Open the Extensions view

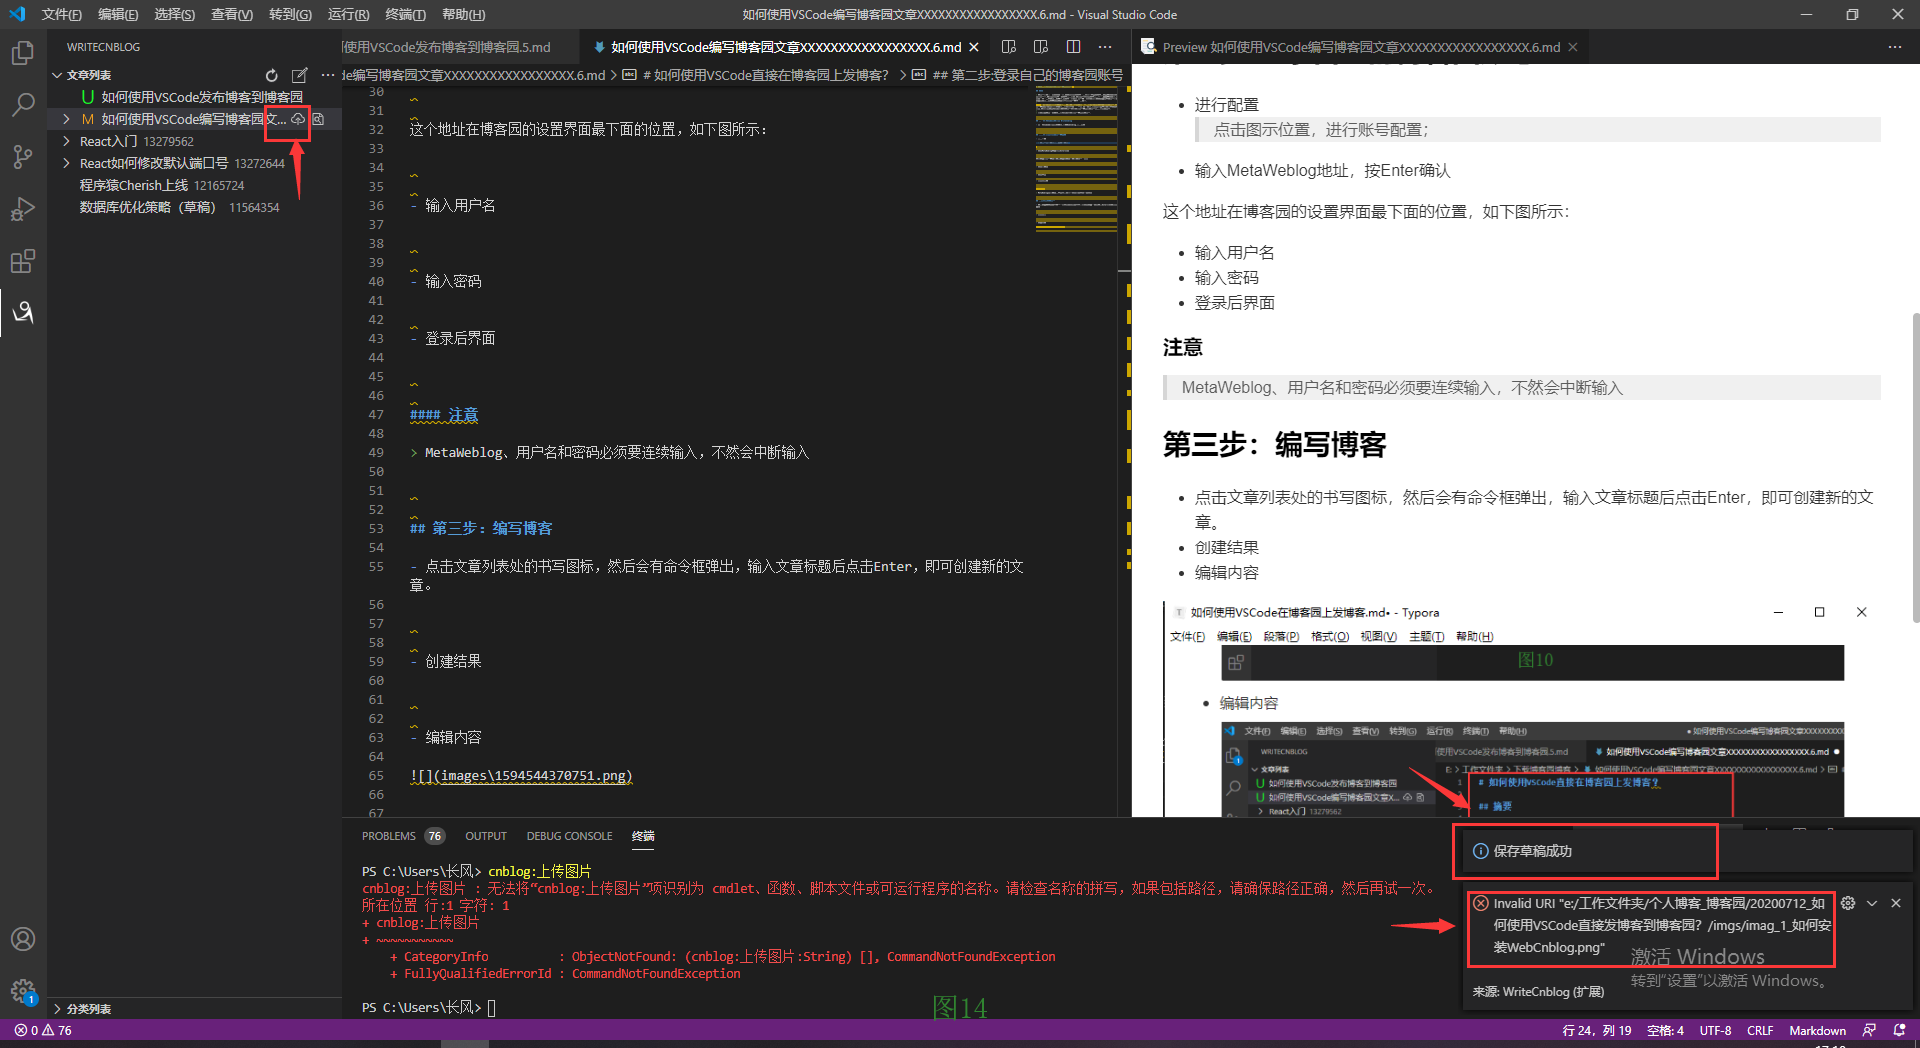tap(22, 261)
